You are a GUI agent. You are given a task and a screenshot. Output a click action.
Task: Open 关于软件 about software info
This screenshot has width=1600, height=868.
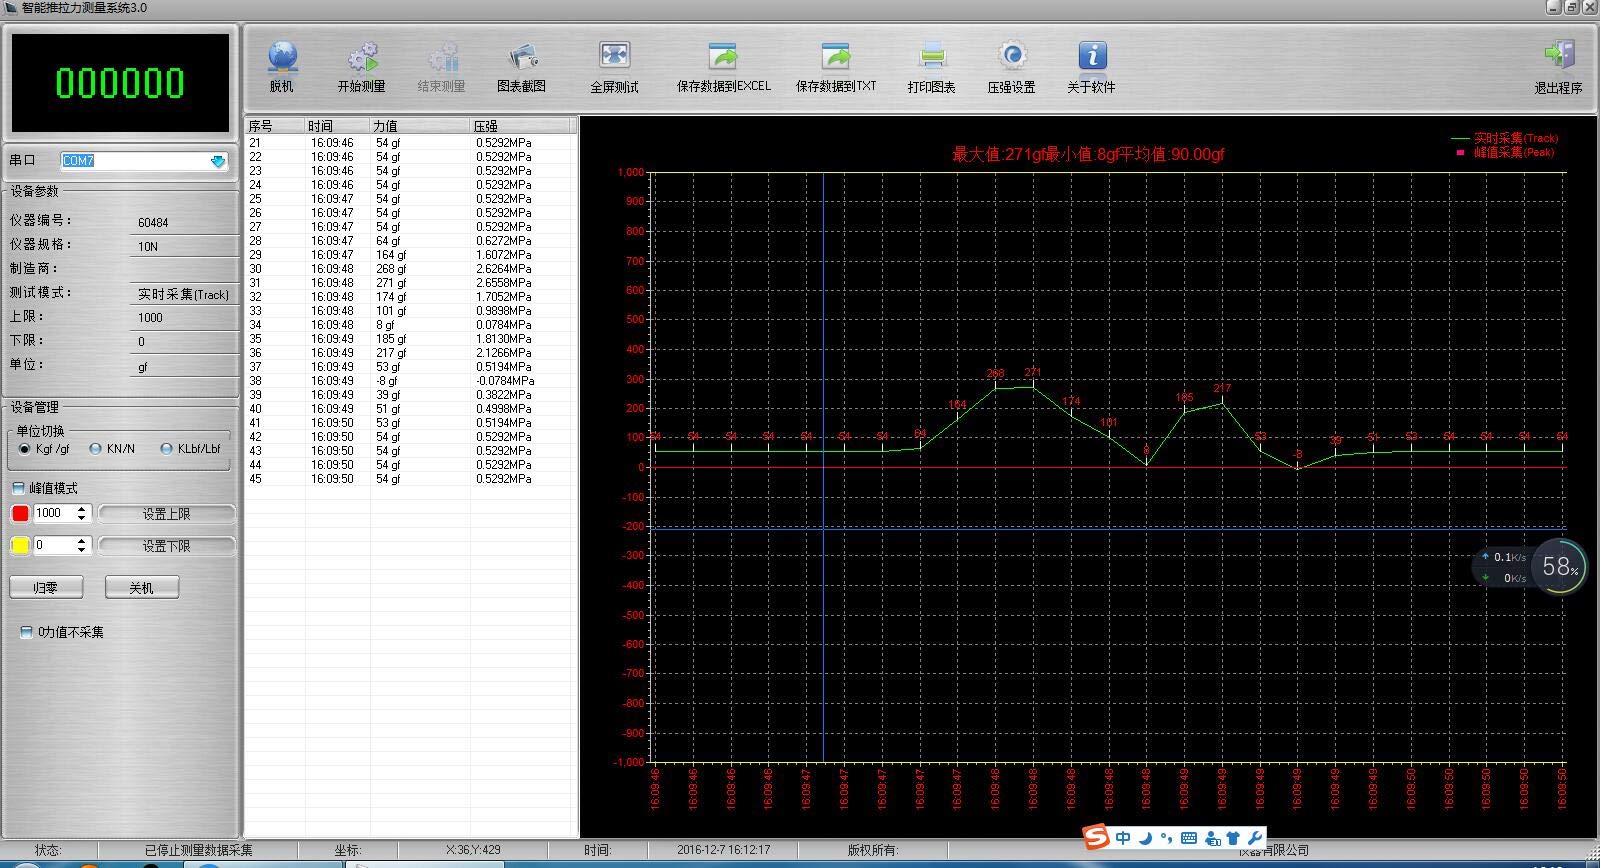click(x=1091, y=67)
